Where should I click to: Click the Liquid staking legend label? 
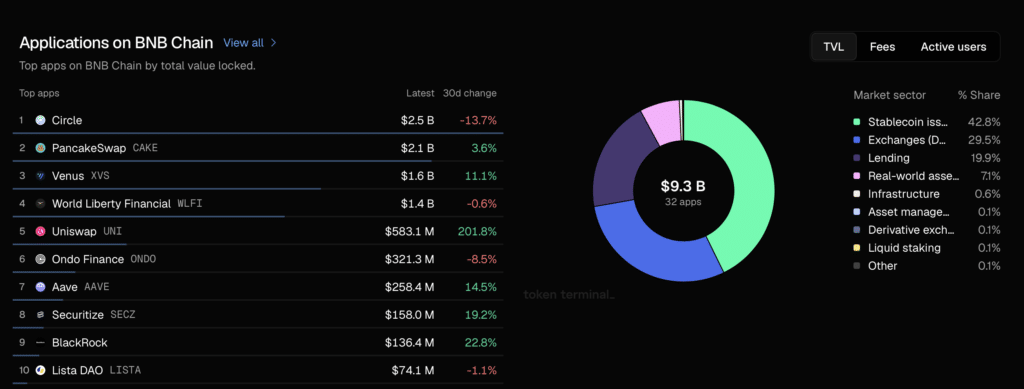click(904, 247)
